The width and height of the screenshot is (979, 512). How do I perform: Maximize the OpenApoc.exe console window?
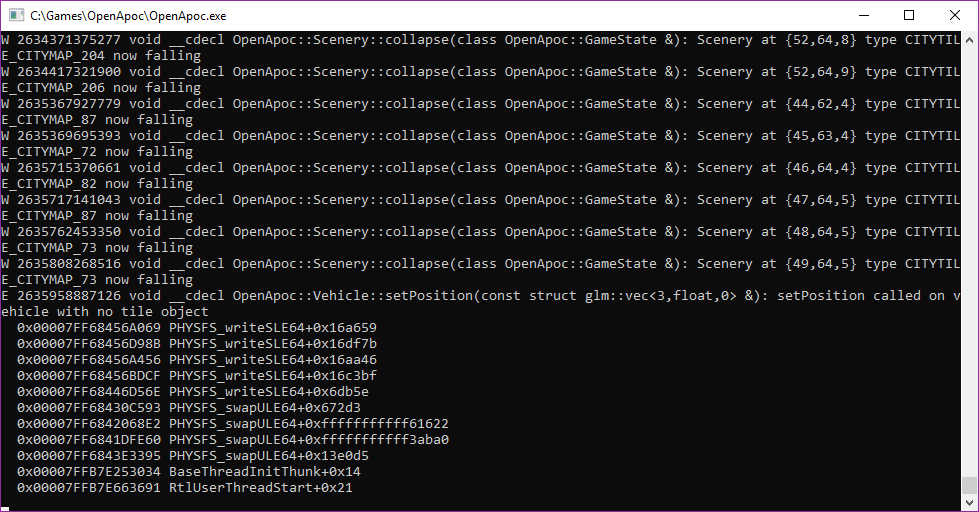909,16
